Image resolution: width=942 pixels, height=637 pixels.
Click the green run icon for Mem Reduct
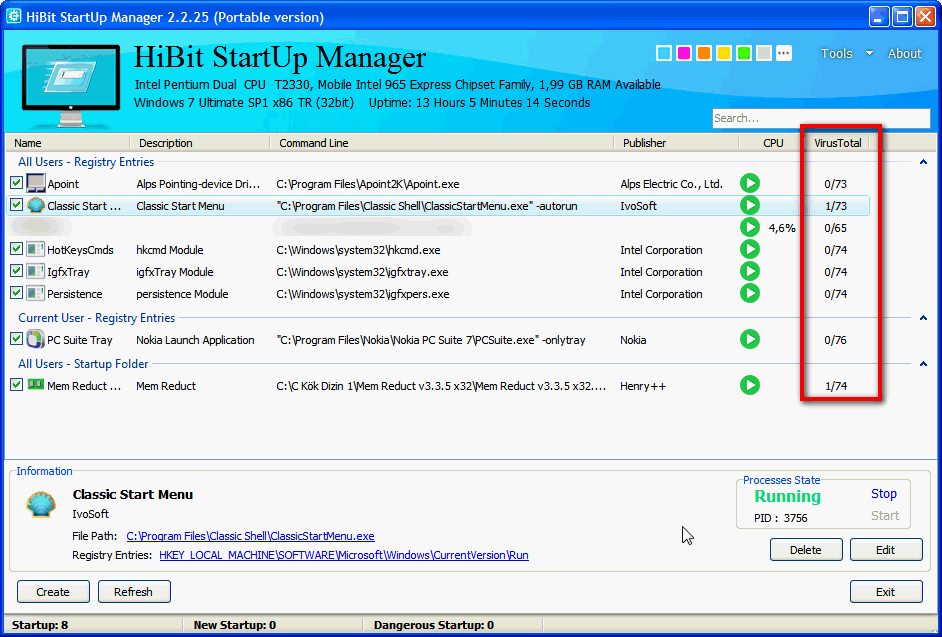tap(750, 385)
